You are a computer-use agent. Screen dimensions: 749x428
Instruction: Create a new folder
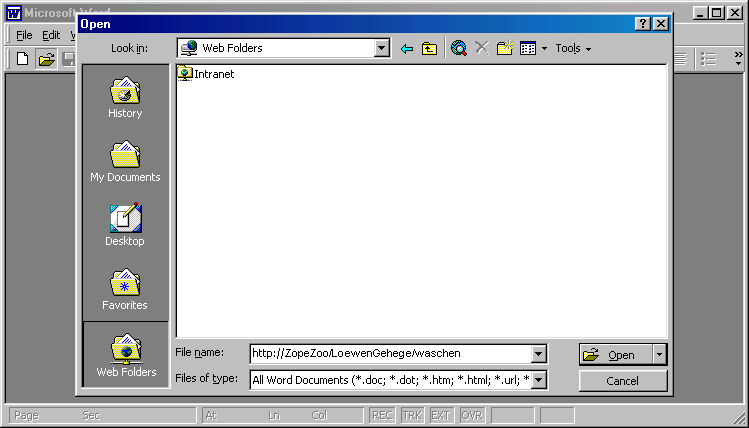click(504, 48)
